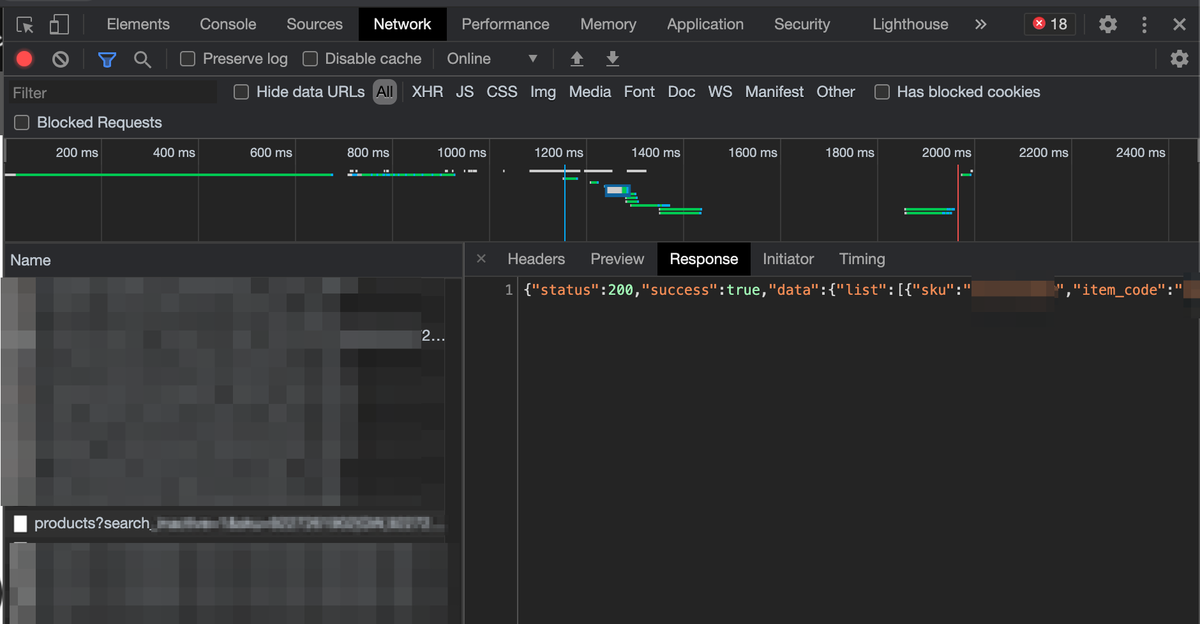Open the Performance tab

(505, 24)
